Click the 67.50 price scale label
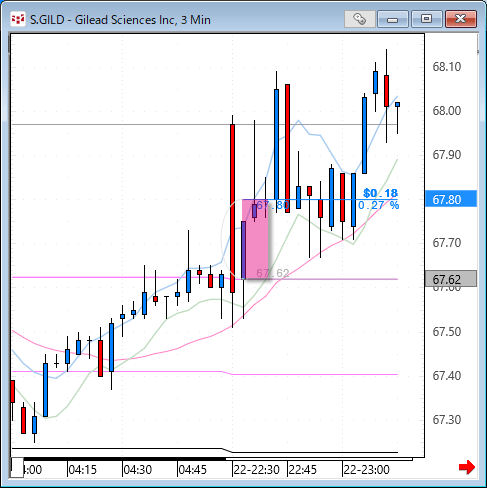The image size is (487, 488). click(x=446, y=332)
